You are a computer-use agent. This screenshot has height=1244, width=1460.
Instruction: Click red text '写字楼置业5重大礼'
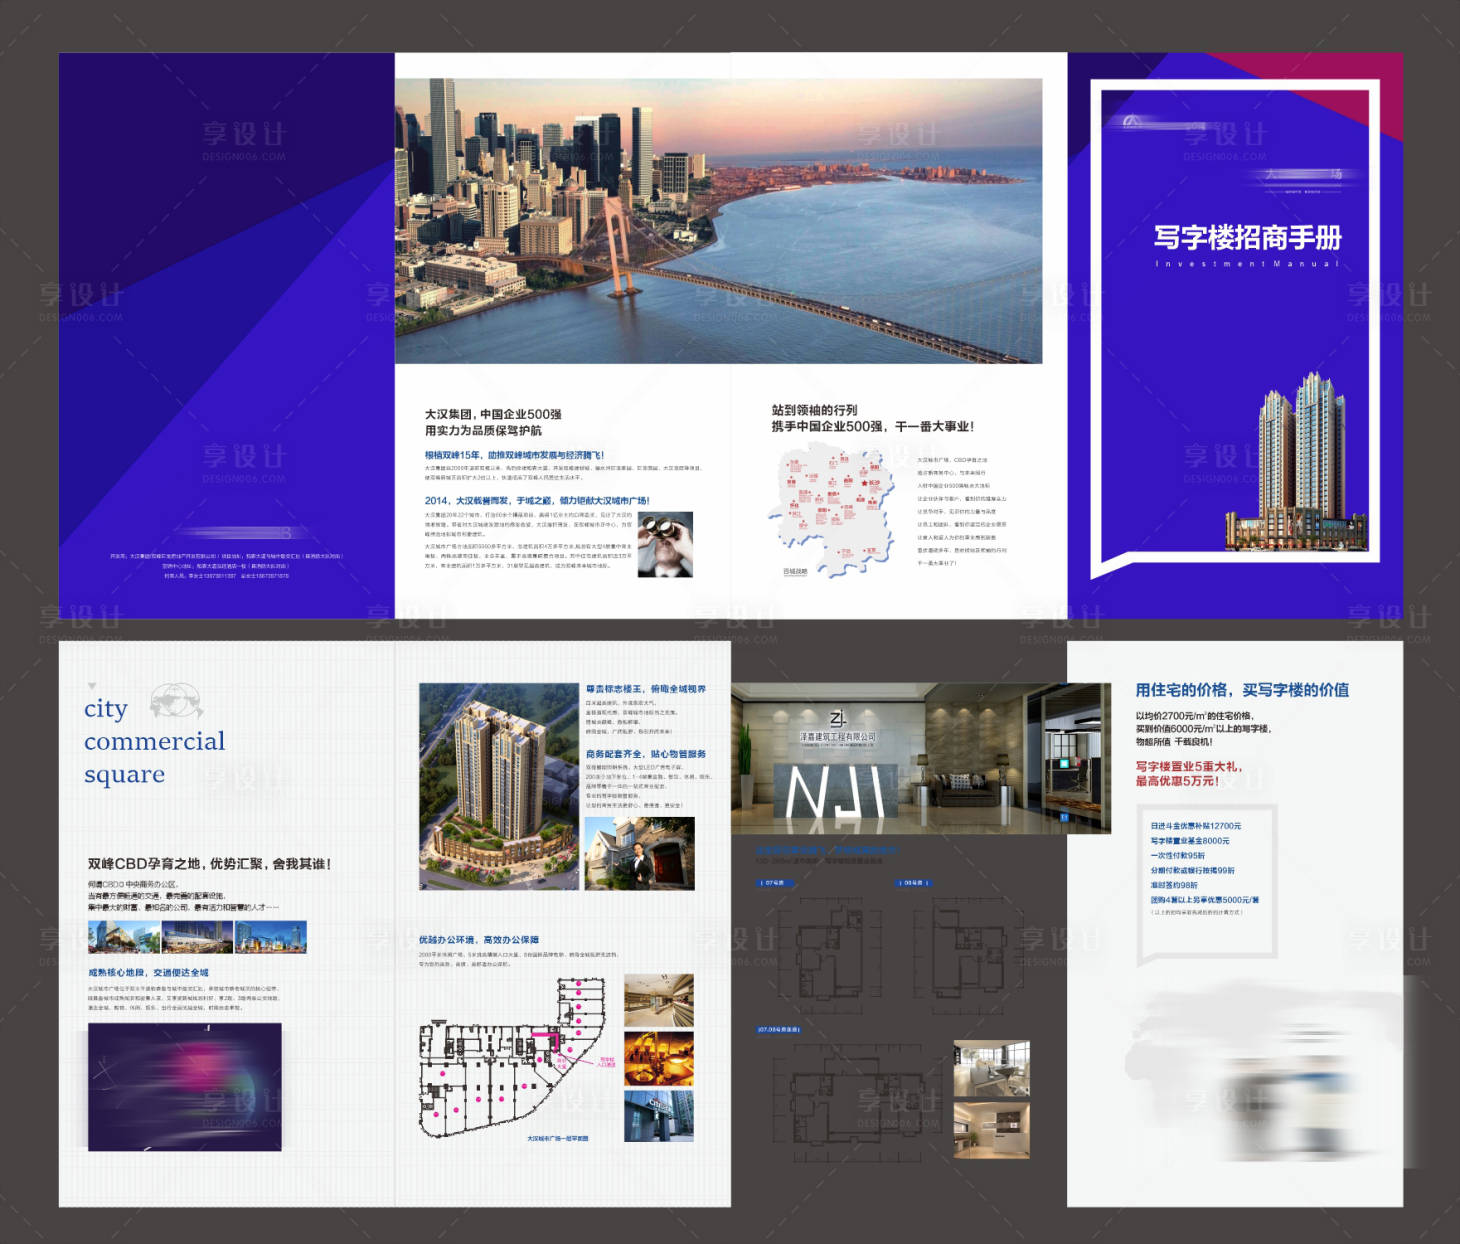click(1188, 767)
